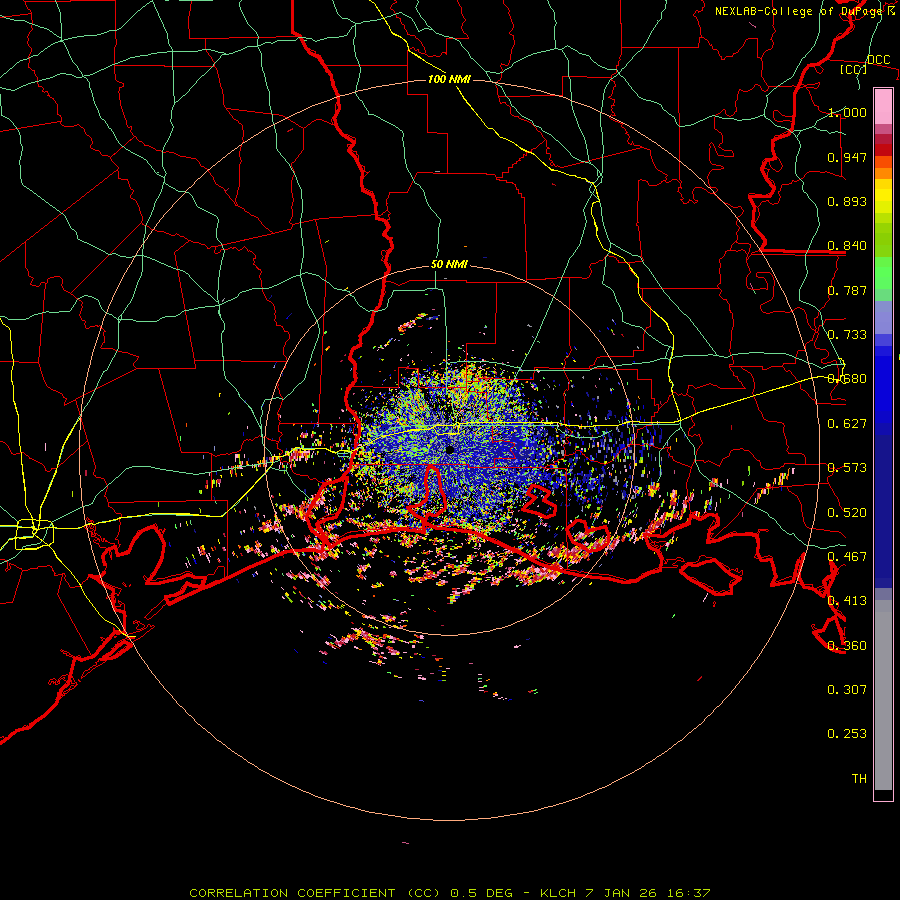Pick the light pink swatch atop the color scale
This screenshot has height=900, width=900.
[883, 107]
